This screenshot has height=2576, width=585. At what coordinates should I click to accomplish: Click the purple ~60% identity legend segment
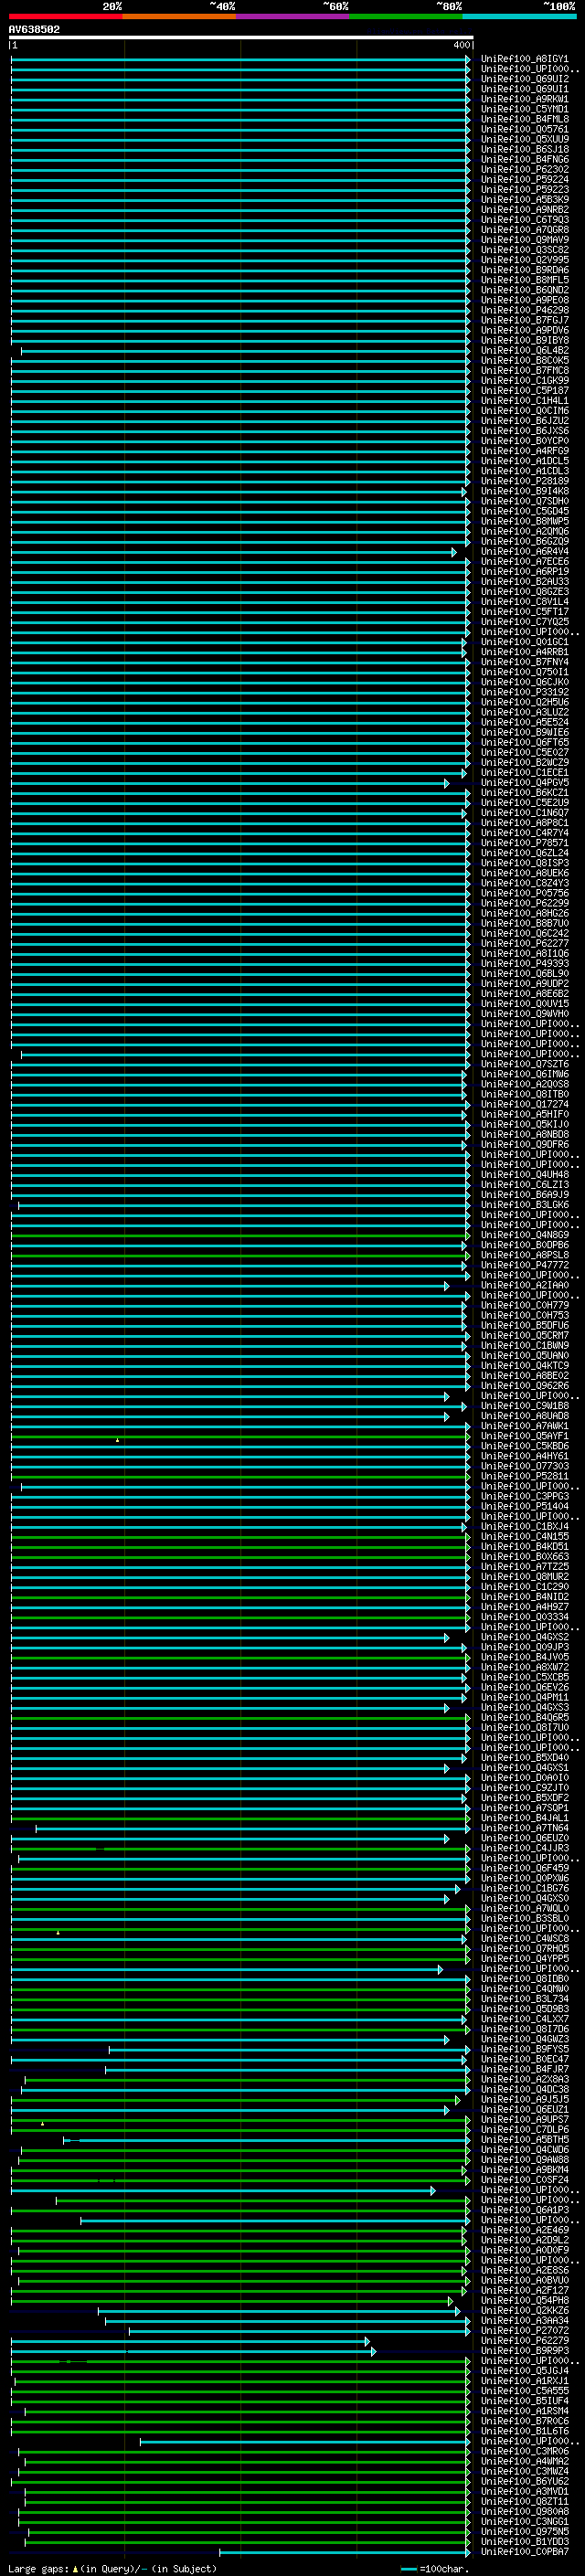click(x=292, y=16)
